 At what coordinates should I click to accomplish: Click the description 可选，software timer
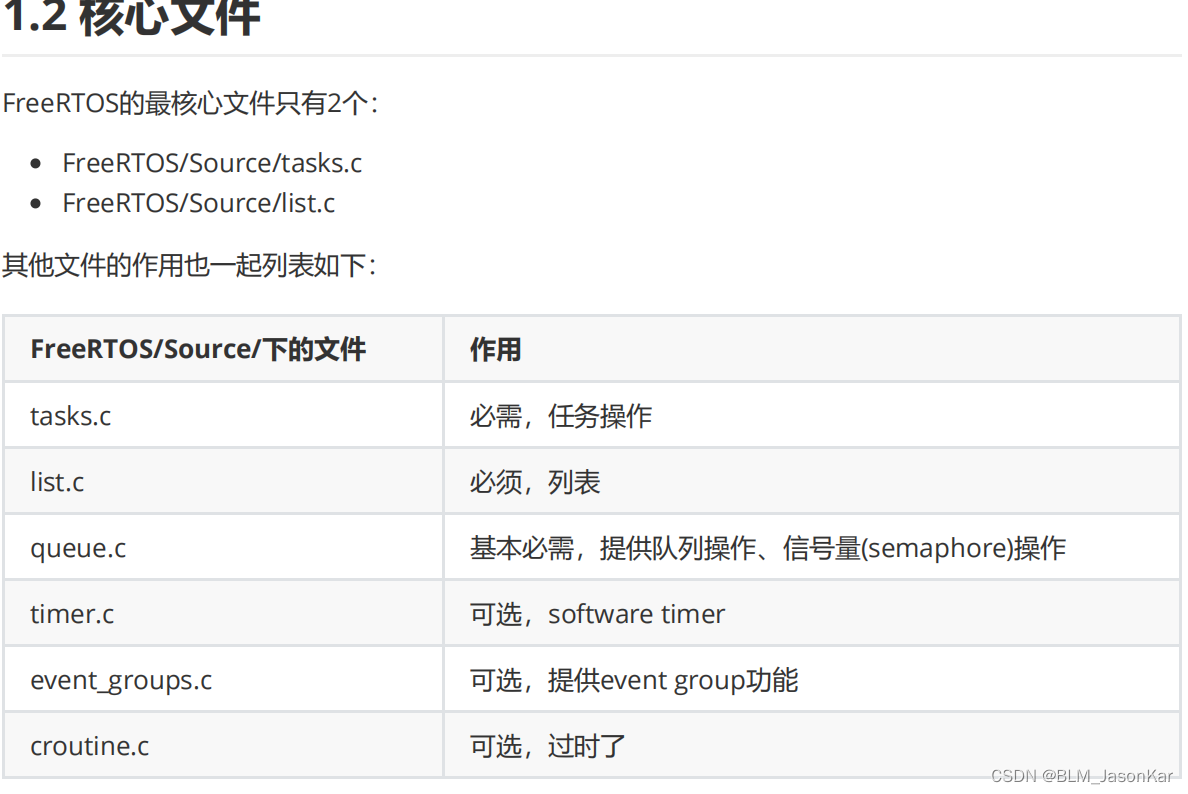coord(596,614)
